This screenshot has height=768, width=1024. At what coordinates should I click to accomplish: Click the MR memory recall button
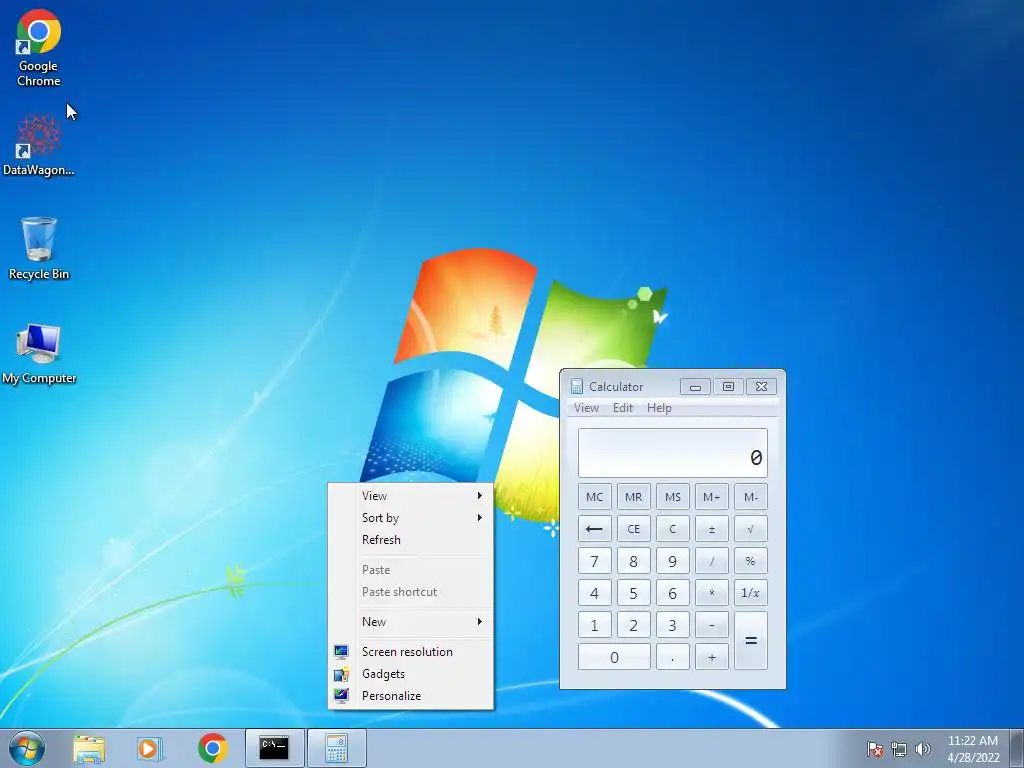[633, 497]
